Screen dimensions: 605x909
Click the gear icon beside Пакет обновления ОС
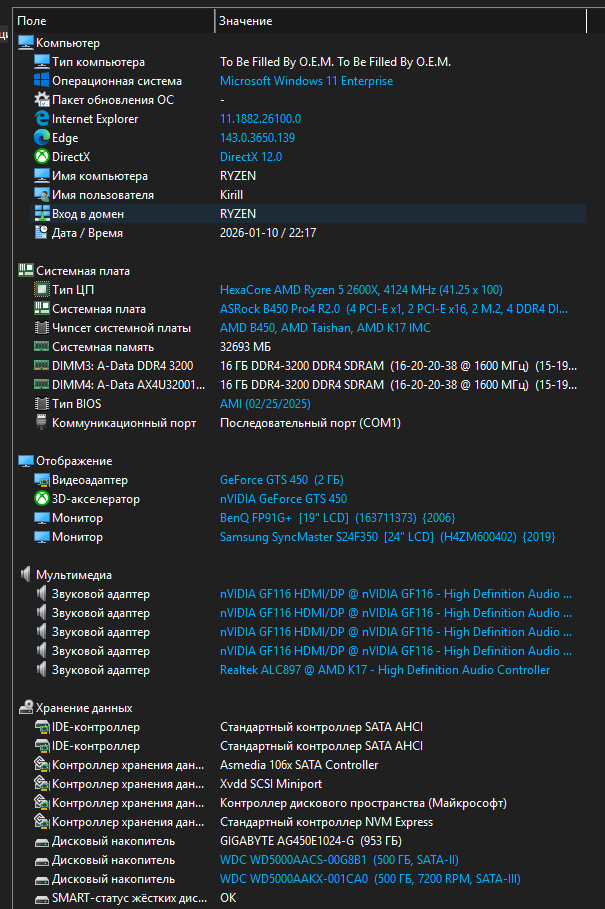pos(42,100)
